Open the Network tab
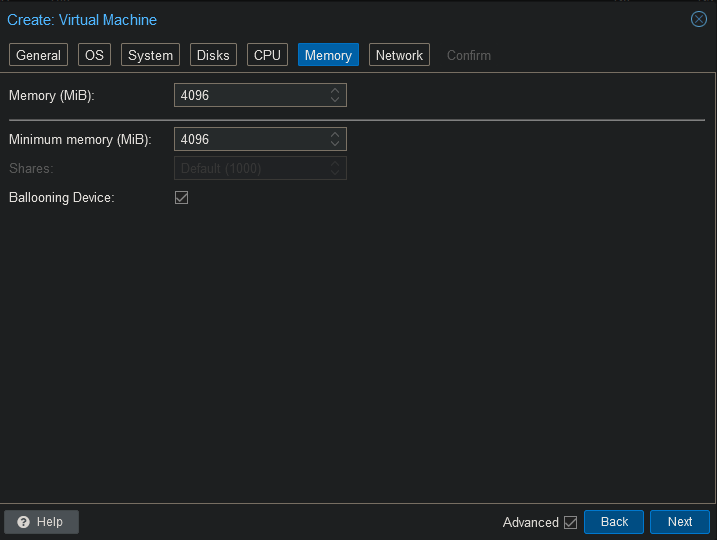Viewport: 717px width, 540px height. (399, 55)
